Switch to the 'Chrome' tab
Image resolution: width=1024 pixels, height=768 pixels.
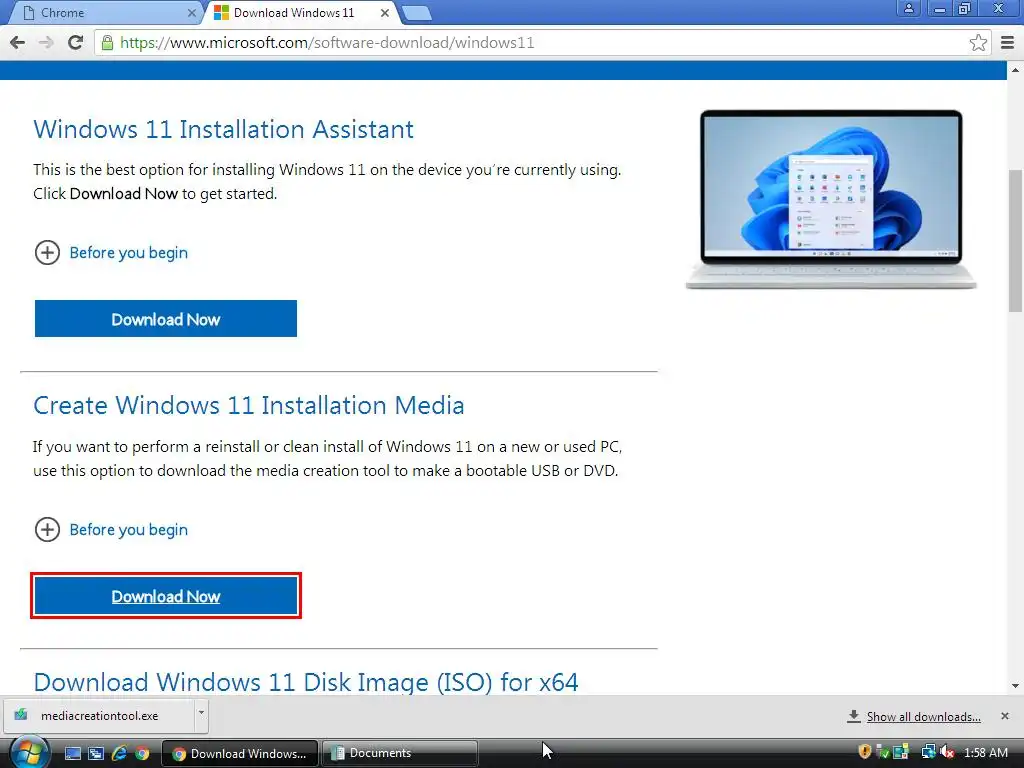pos(104,13)
